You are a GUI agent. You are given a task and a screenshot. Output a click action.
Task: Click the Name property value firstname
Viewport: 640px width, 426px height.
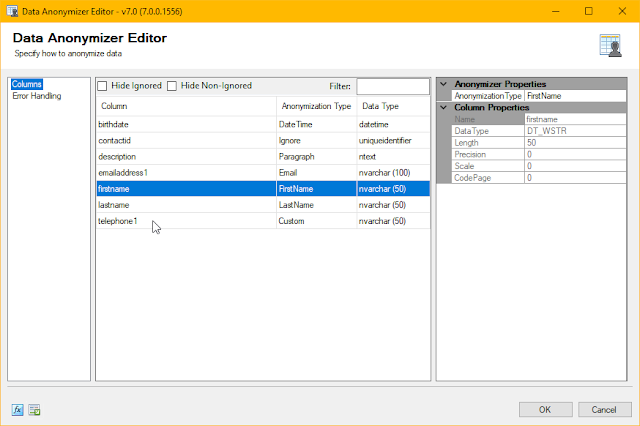(x=575, y=120)
